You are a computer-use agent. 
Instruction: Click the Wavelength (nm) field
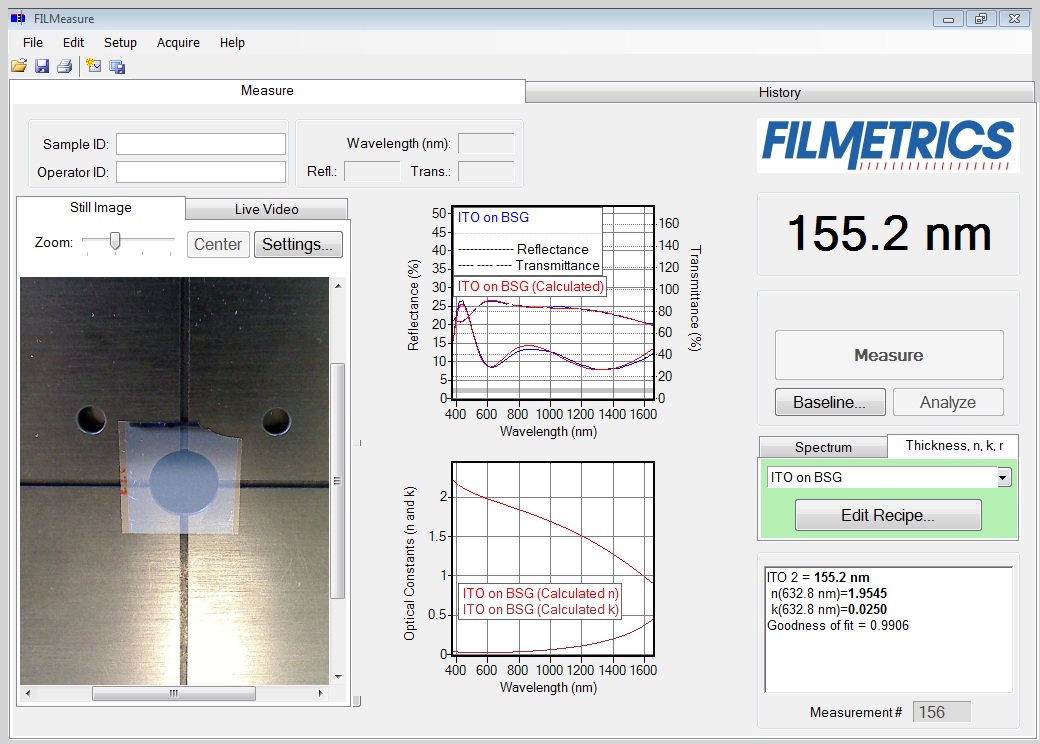click(486, 143)
